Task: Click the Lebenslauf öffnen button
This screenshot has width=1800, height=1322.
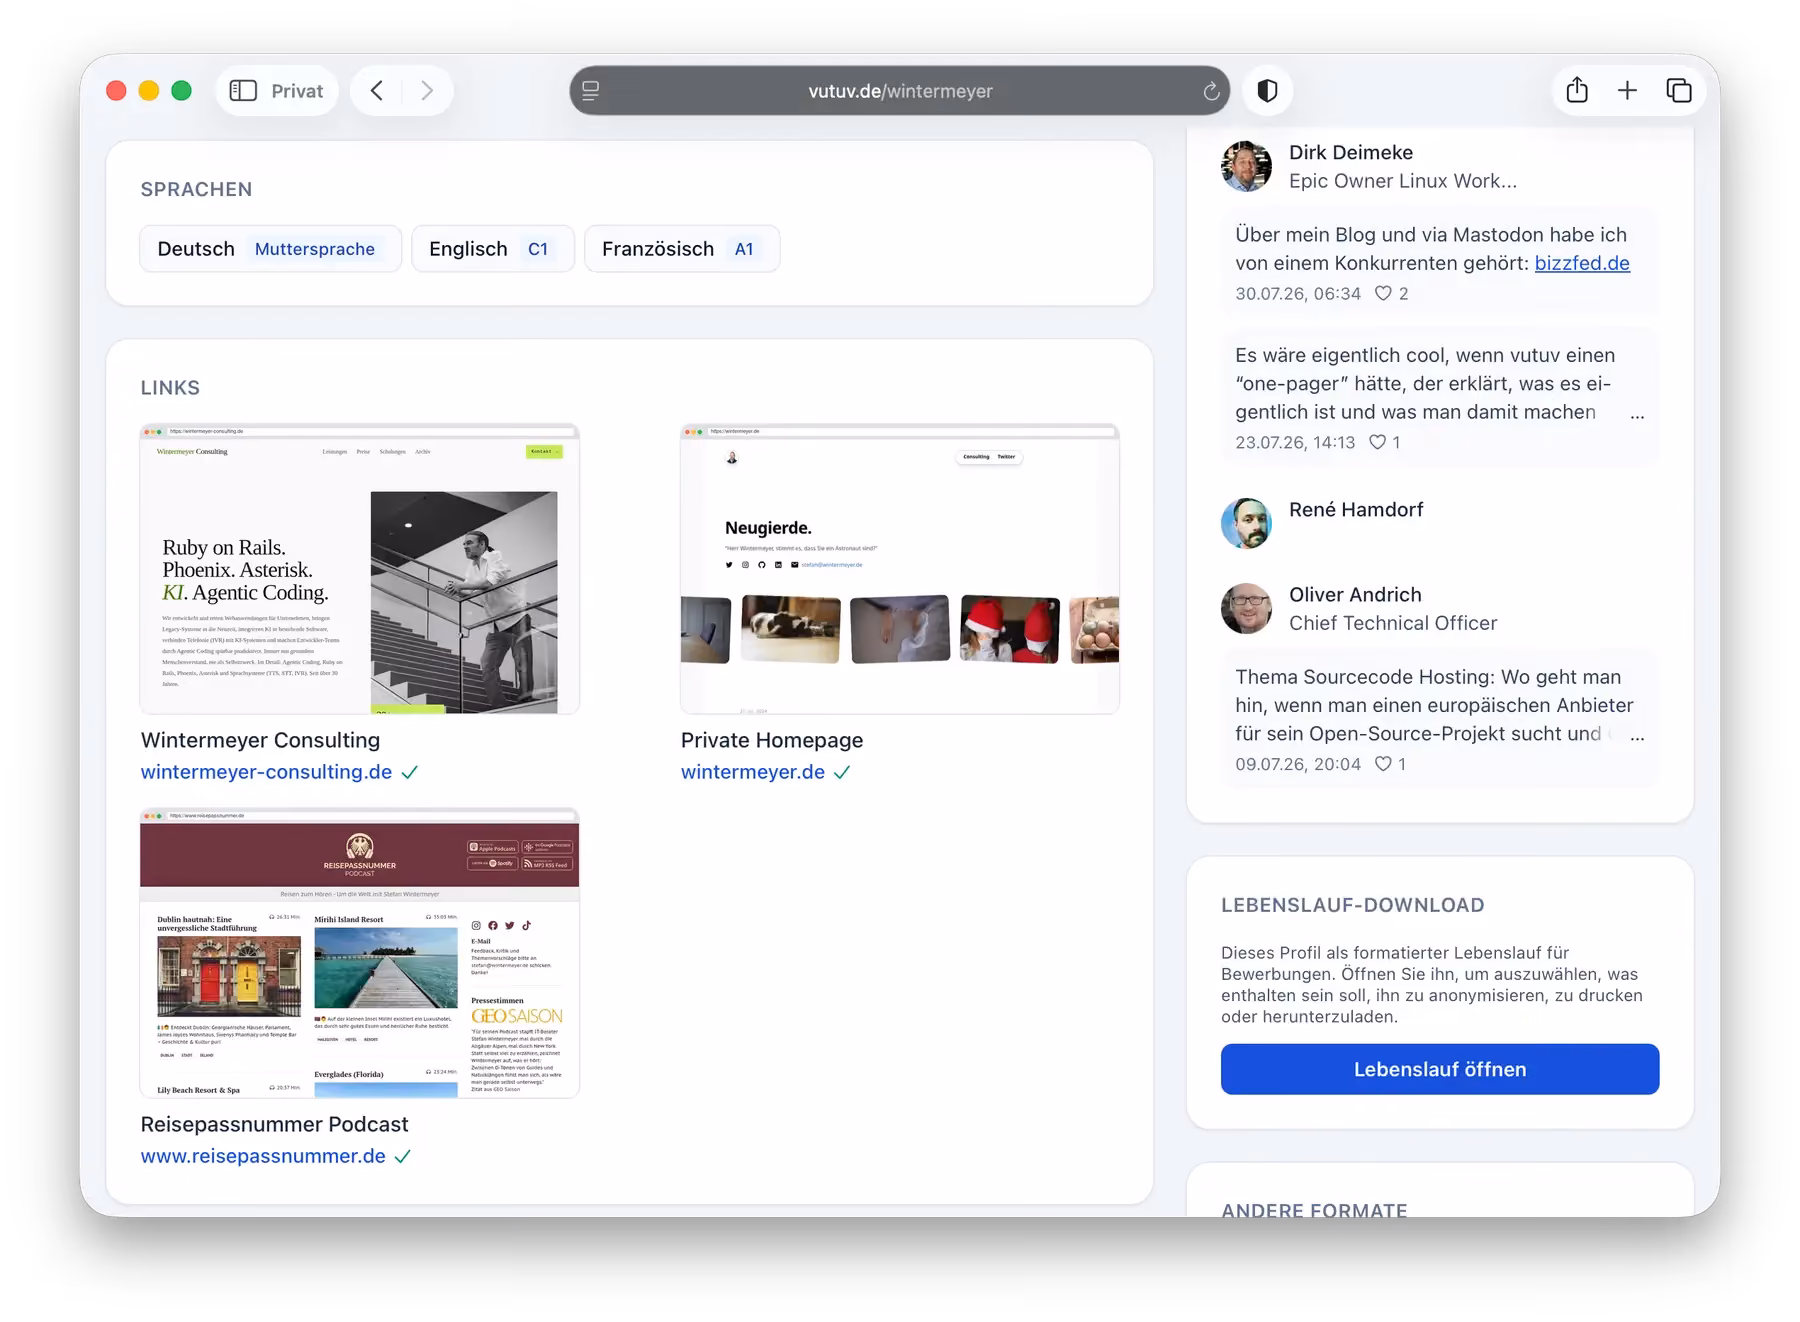Action: [x=1440, y=1069]
